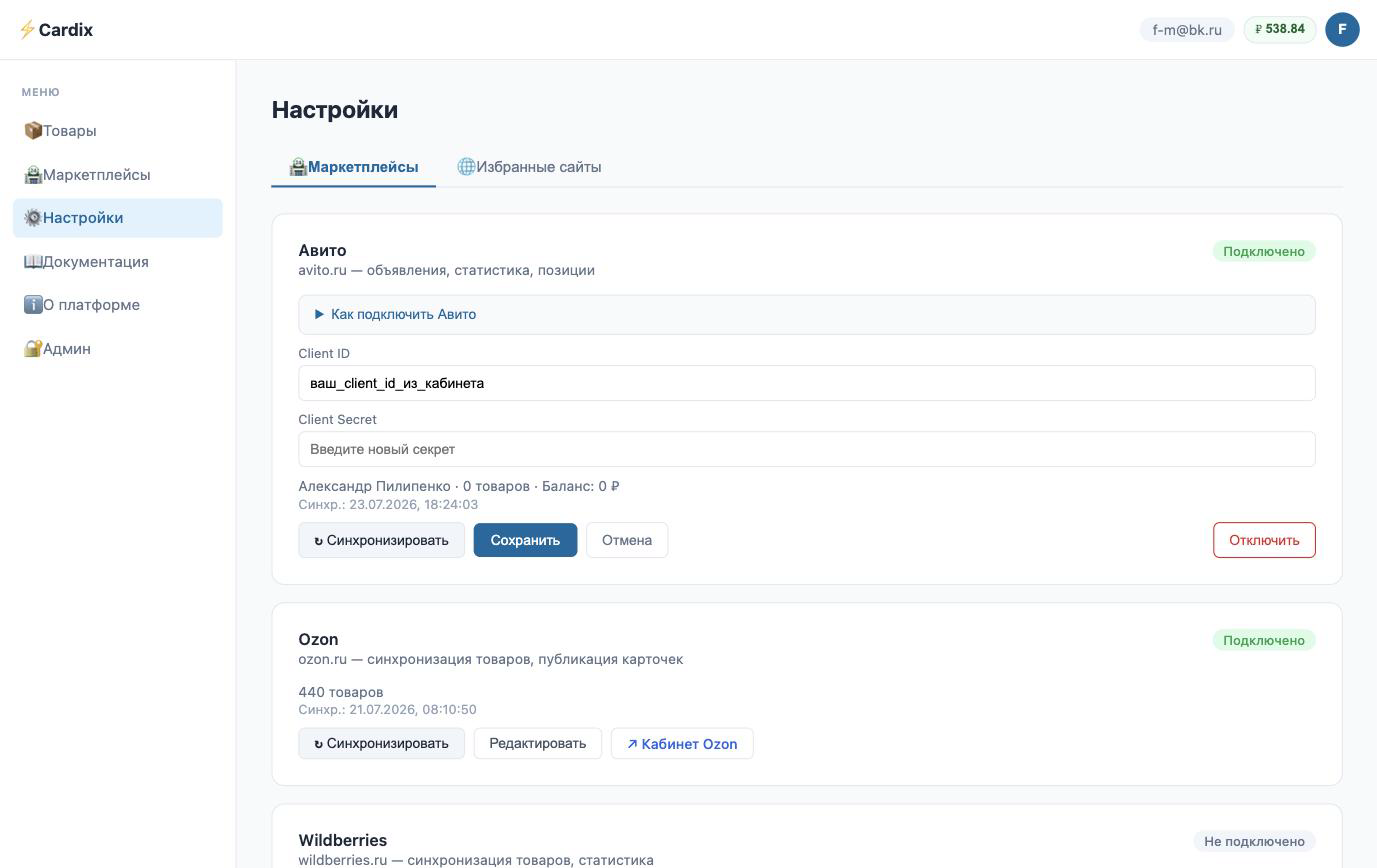Screen dimensions: 1377x868
Task: Click the Cardix lightning bolt logo
Action: point(27,30)
